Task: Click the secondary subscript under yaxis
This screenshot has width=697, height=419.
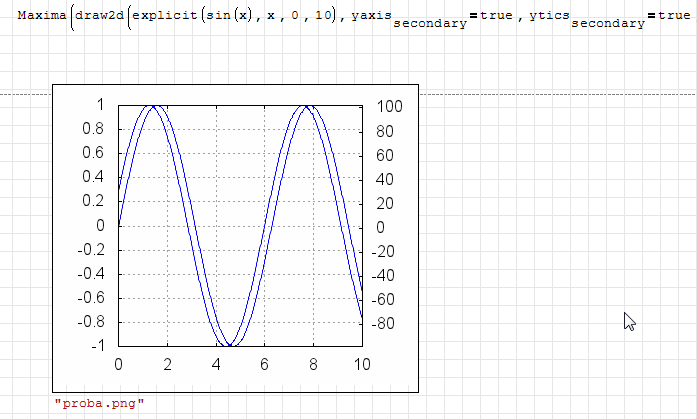Action: coord(429,24)
